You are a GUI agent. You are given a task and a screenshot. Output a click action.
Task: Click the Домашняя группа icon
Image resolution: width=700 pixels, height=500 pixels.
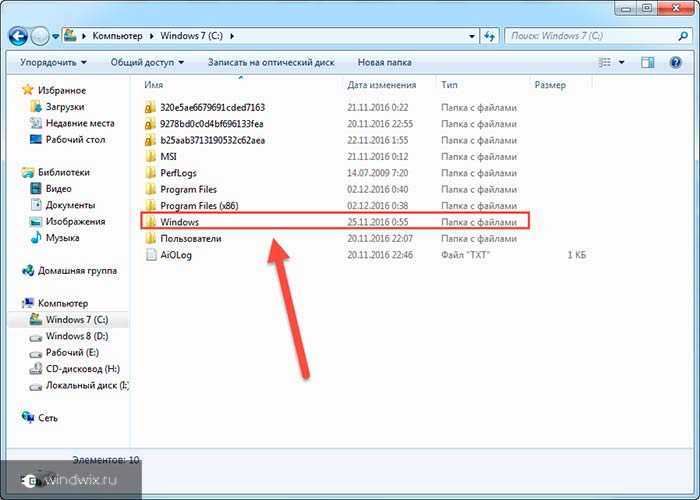pyautogui.click(x=28, y=271)
